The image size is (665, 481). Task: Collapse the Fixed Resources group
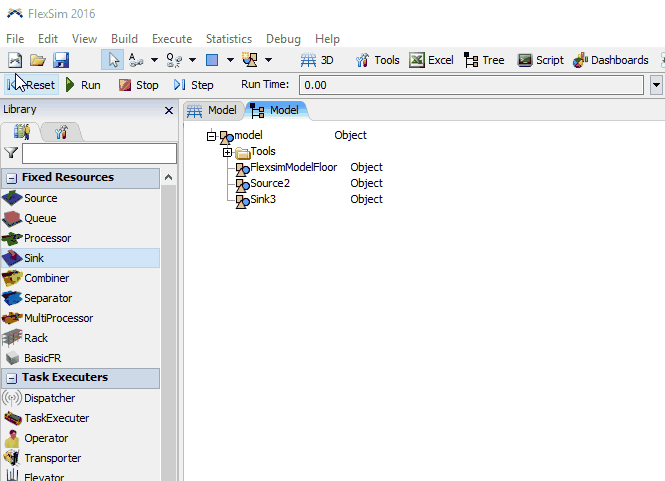pos(12,178)
